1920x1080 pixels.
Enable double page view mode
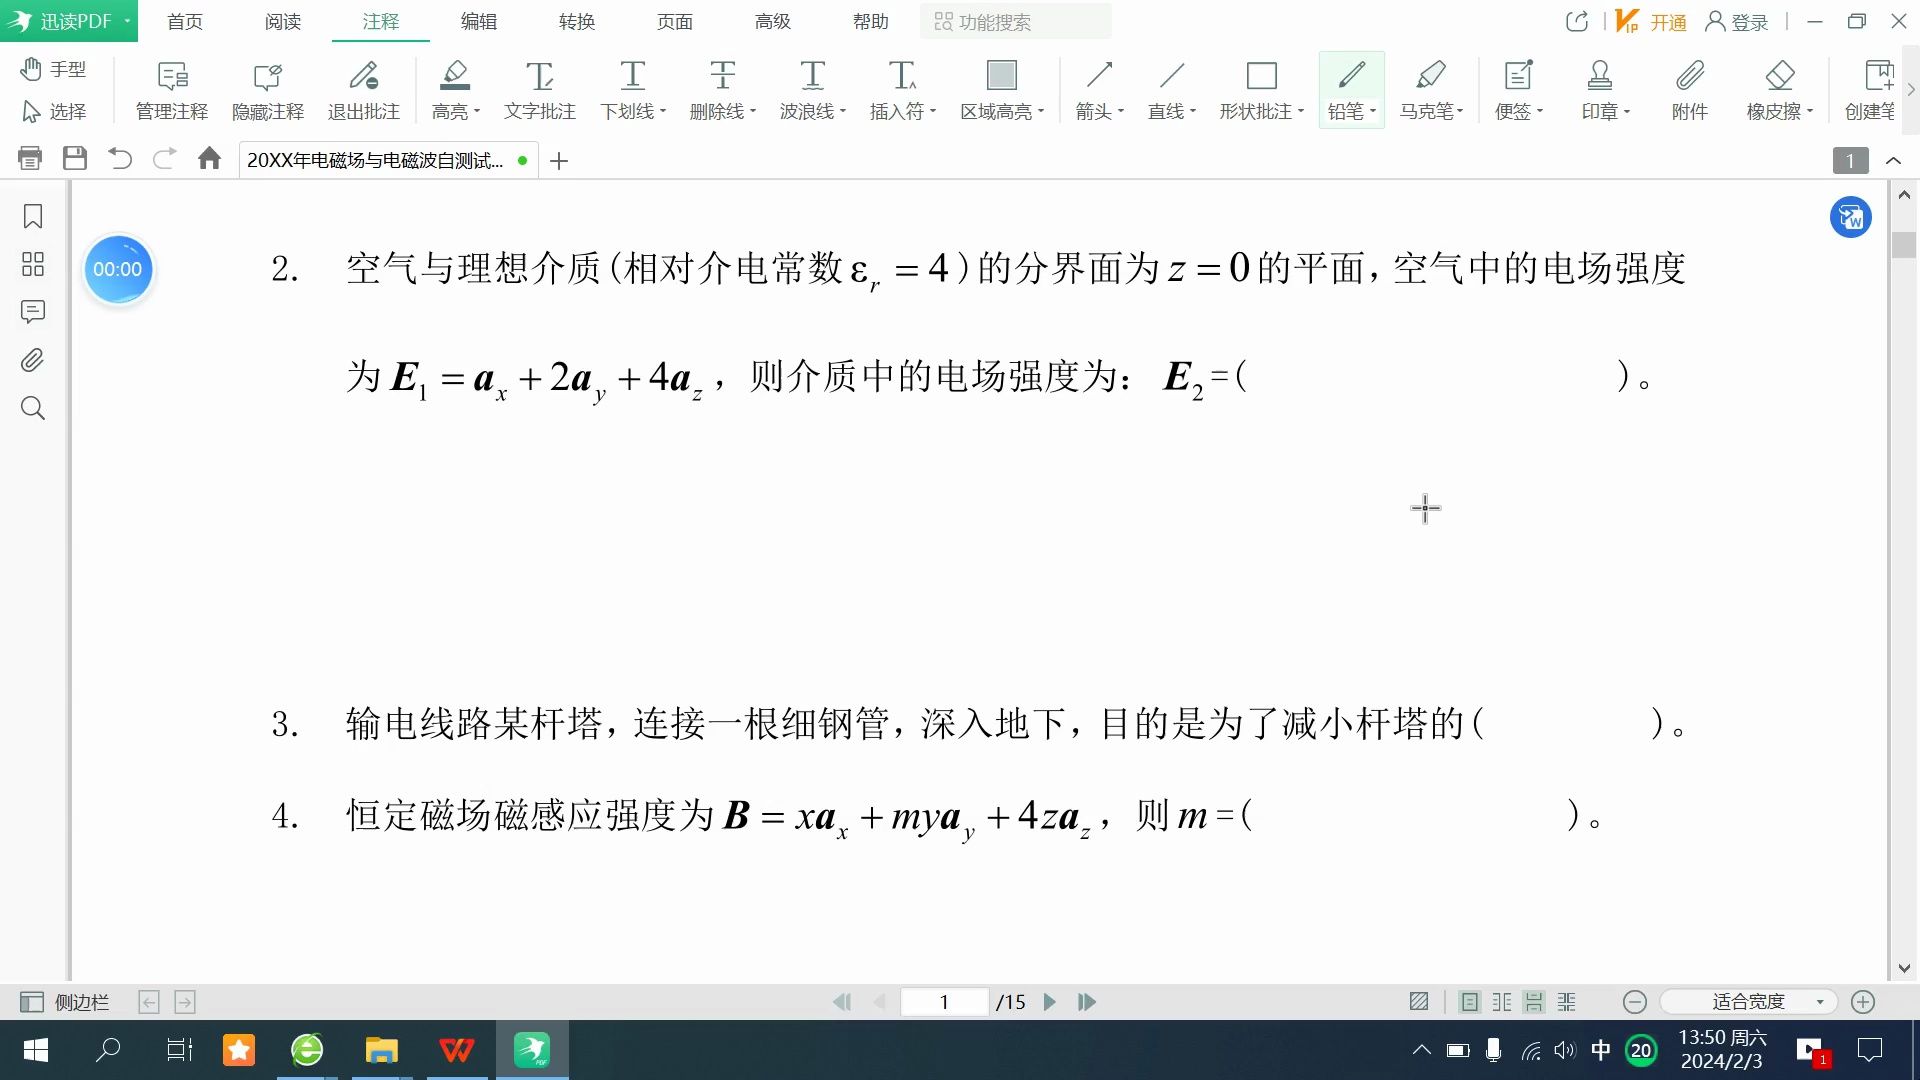pyautogui.click(x=1502, y=1002)
